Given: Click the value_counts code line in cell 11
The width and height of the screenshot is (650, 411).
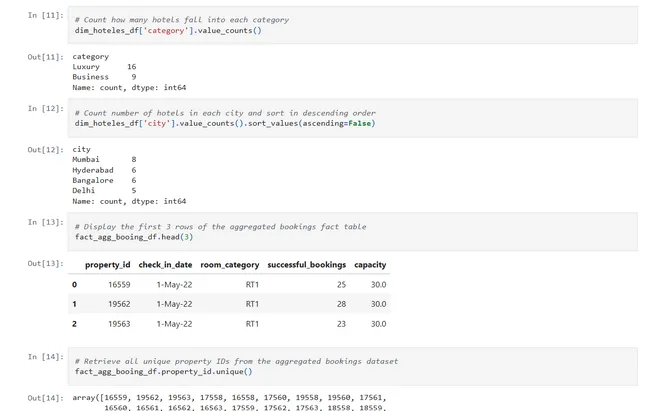Looking at the screenshot, I should tap(168, 30).
